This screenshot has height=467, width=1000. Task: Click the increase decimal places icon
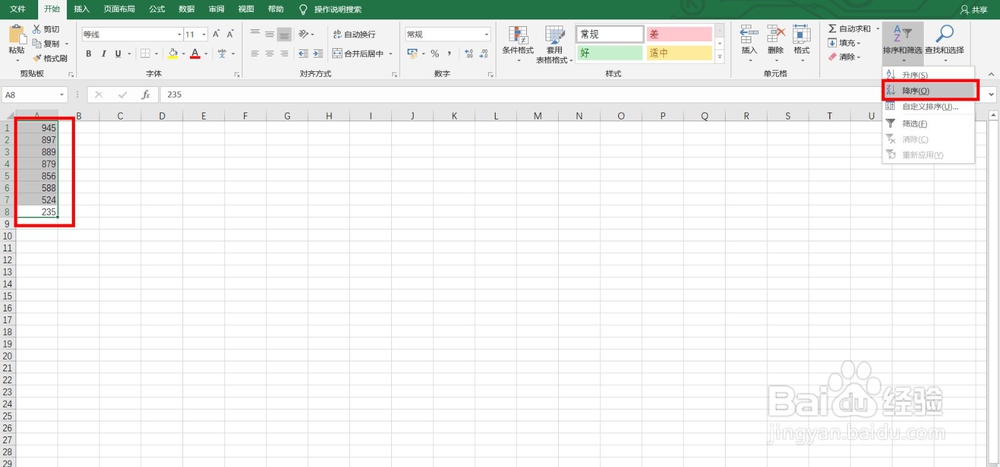pyautogui.click(x=469, y=54)
